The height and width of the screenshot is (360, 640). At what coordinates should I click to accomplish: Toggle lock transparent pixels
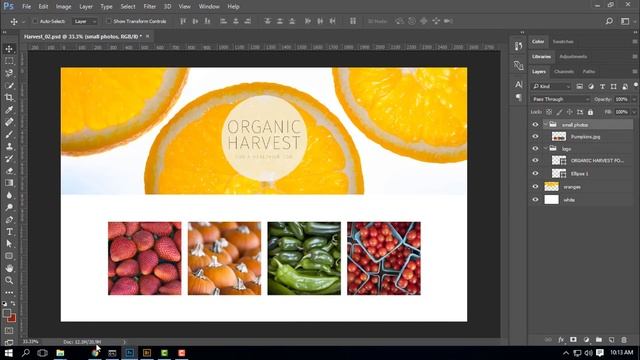(549, 112)
